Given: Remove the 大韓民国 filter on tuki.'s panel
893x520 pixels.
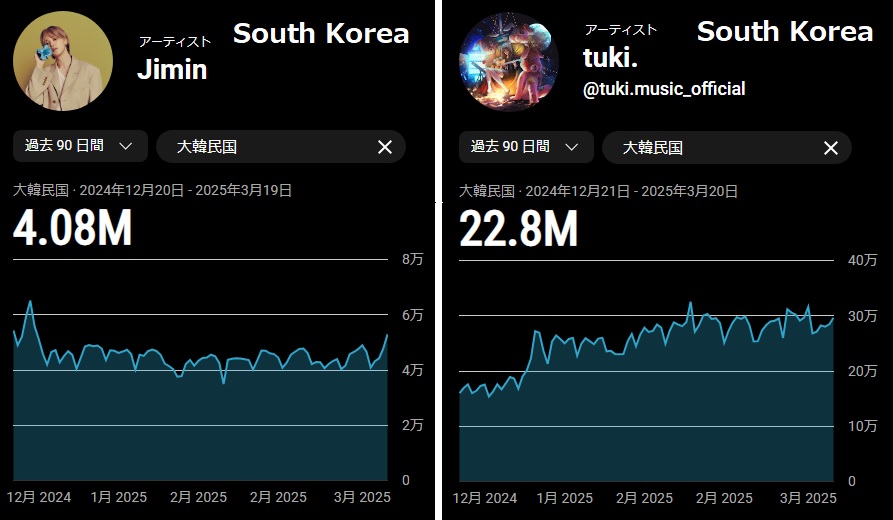Looking at the screenshot, I should (x=831, y=147).
